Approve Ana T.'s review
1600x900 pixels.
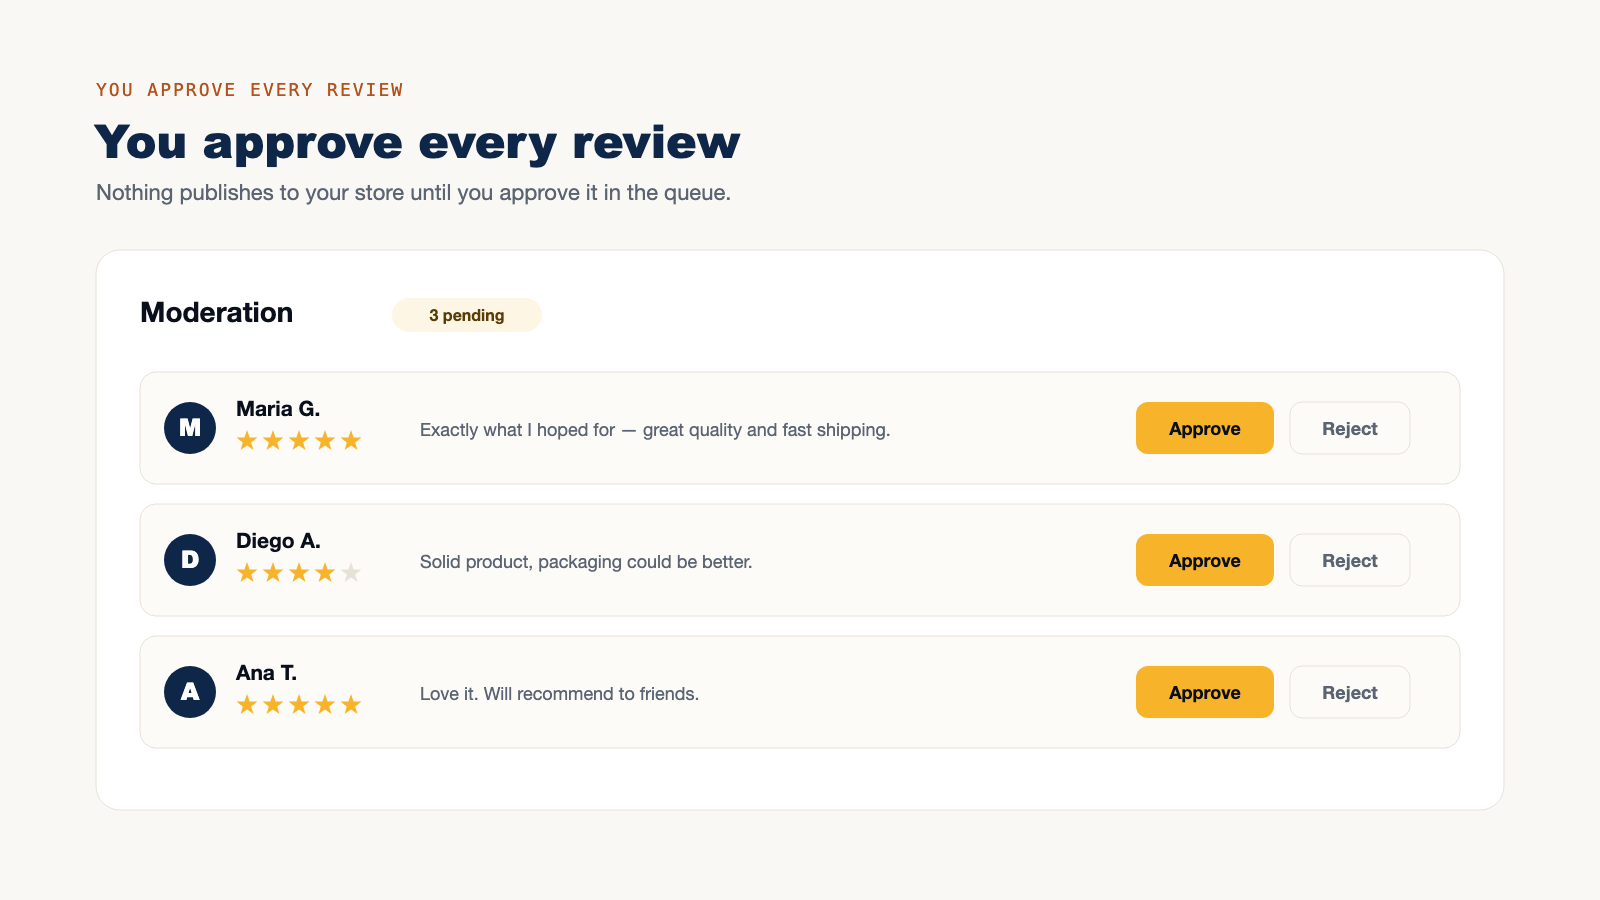coord(1204,692)
